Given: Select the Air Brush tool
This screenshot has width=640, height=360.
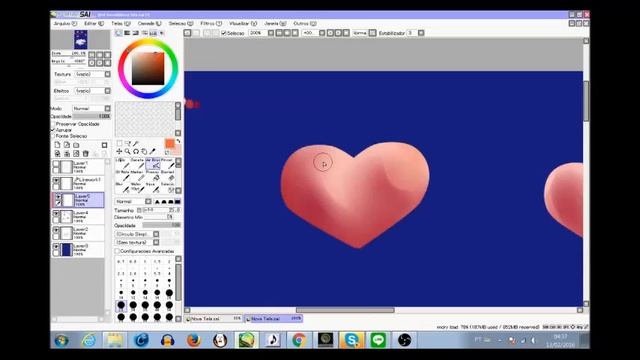Looking at the screenshot, I should (153, 163).
